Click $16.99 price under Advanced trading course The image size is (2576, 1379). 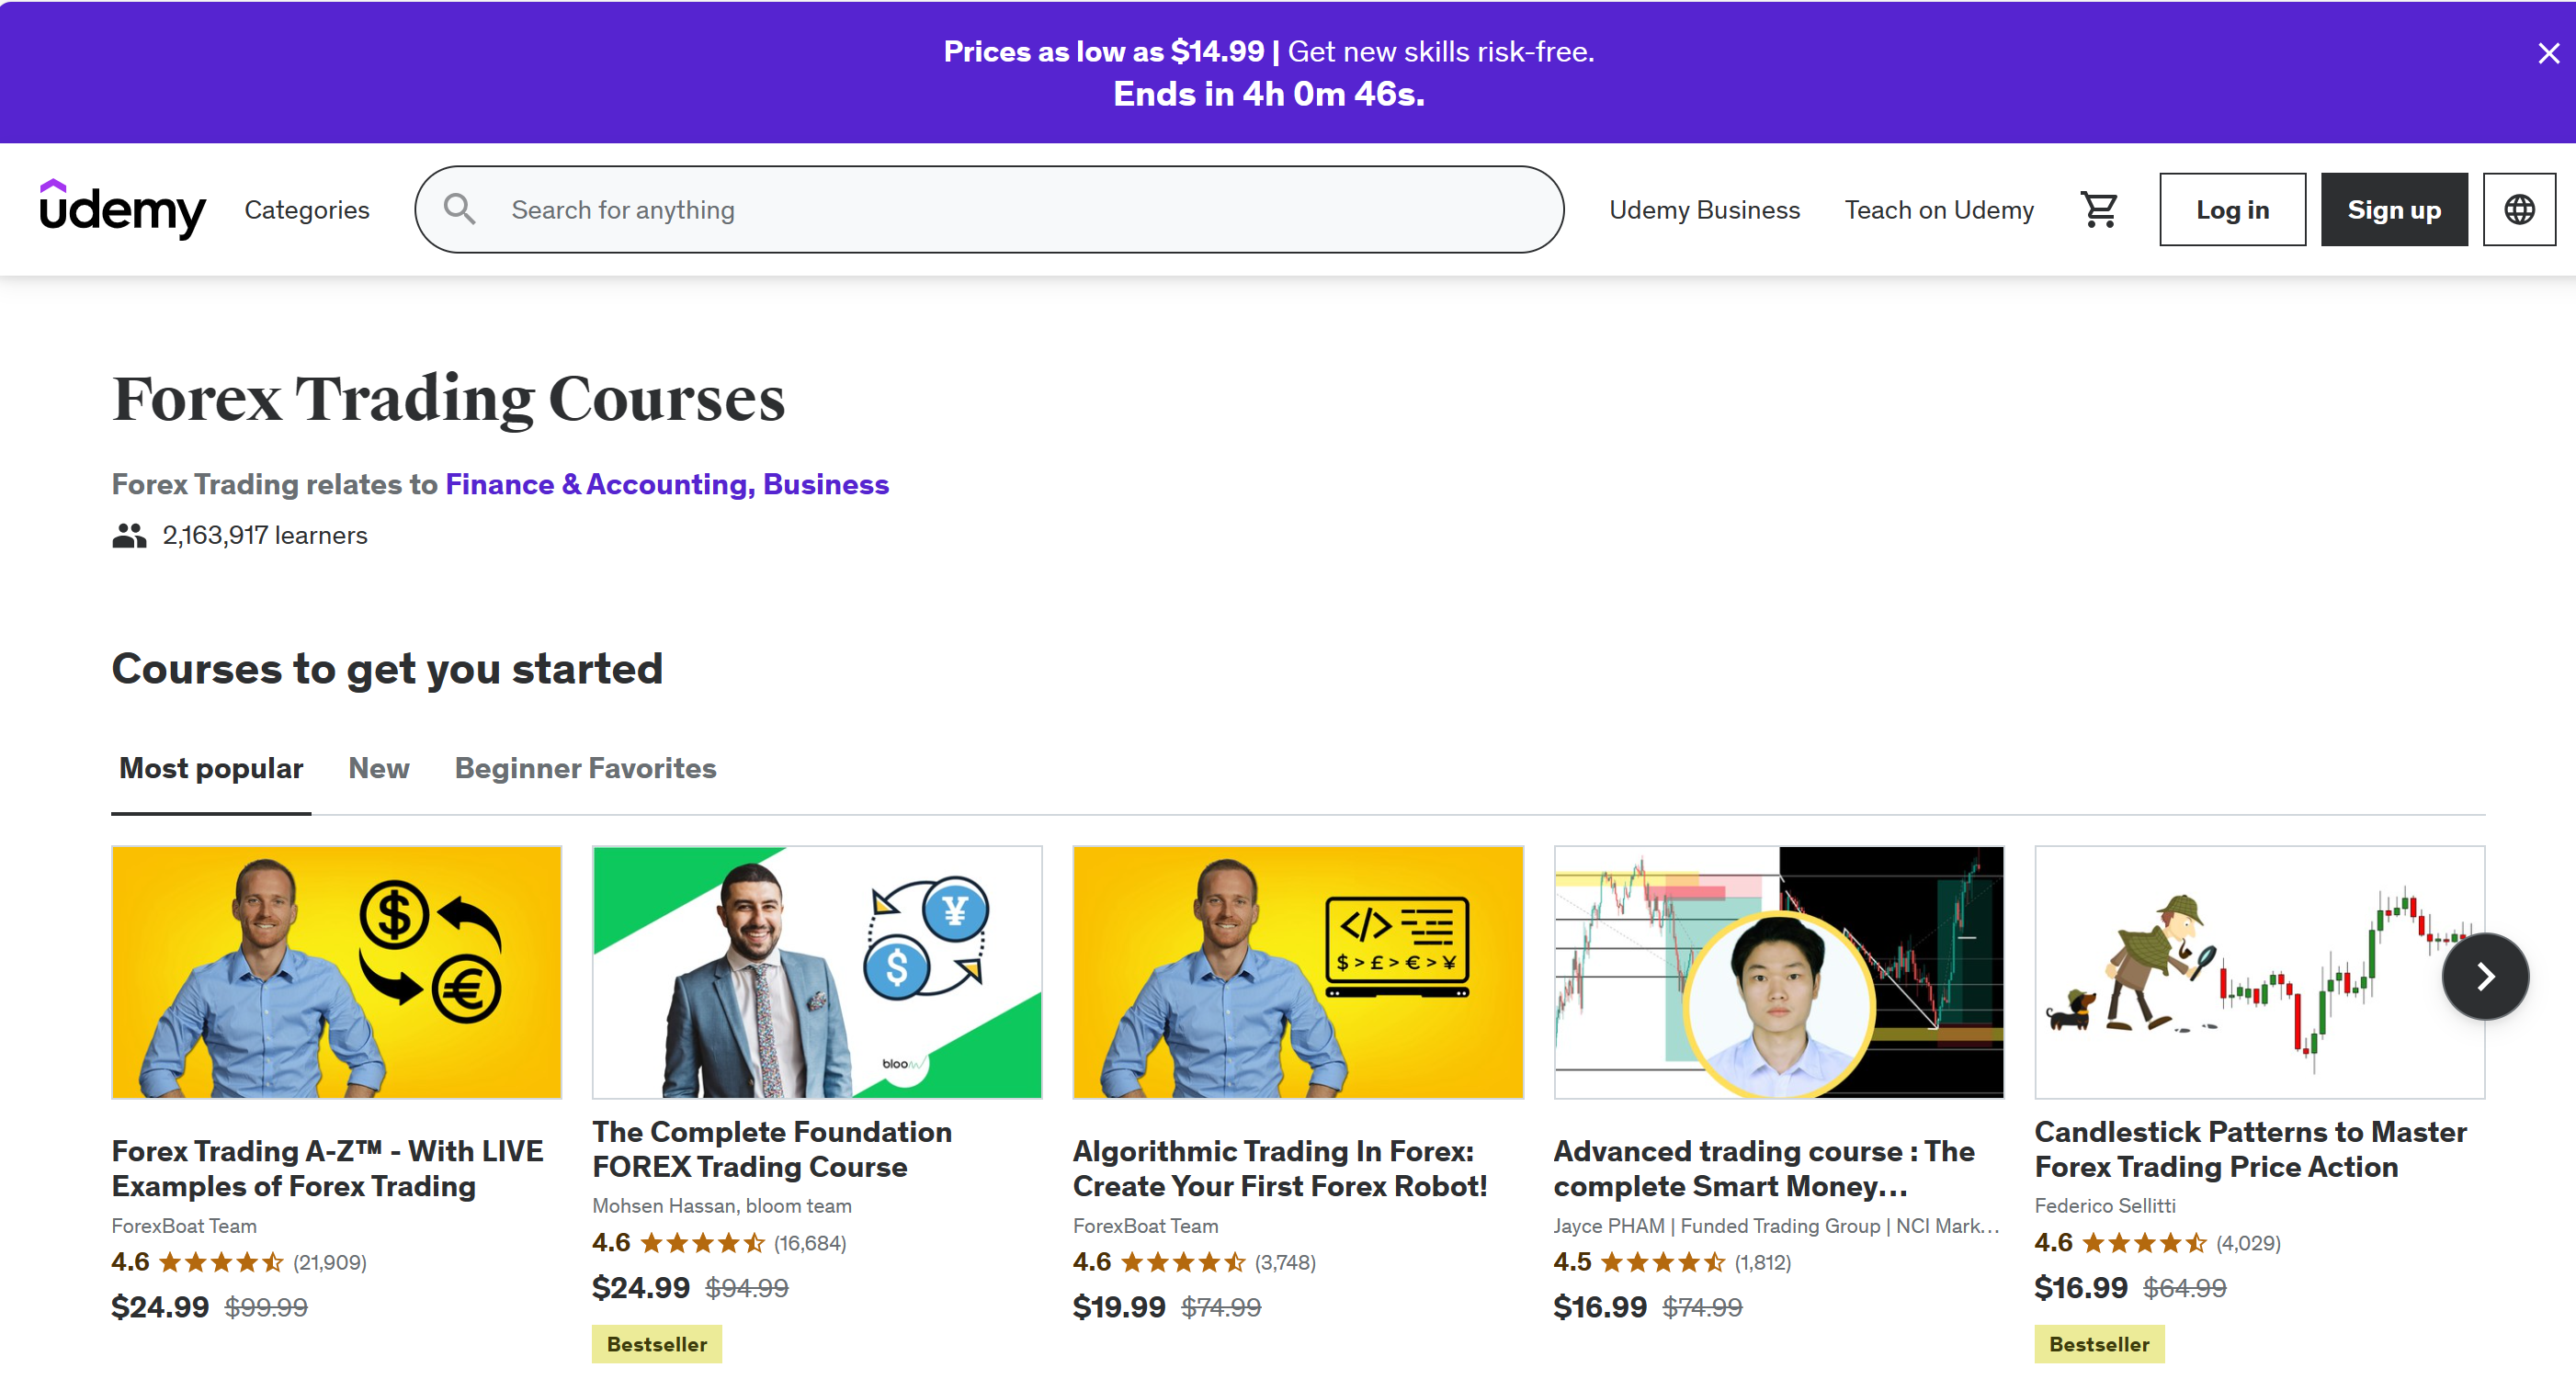1600,1306
